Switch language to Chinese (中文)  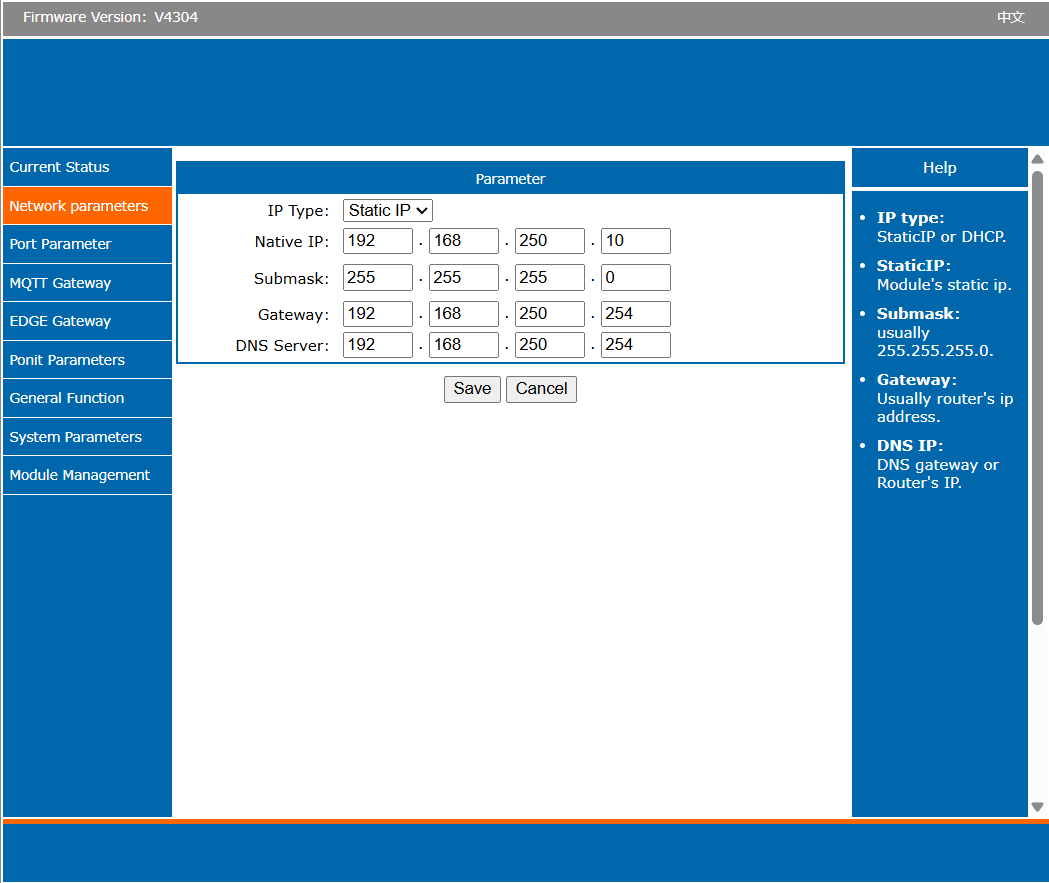pos(1010,17)
